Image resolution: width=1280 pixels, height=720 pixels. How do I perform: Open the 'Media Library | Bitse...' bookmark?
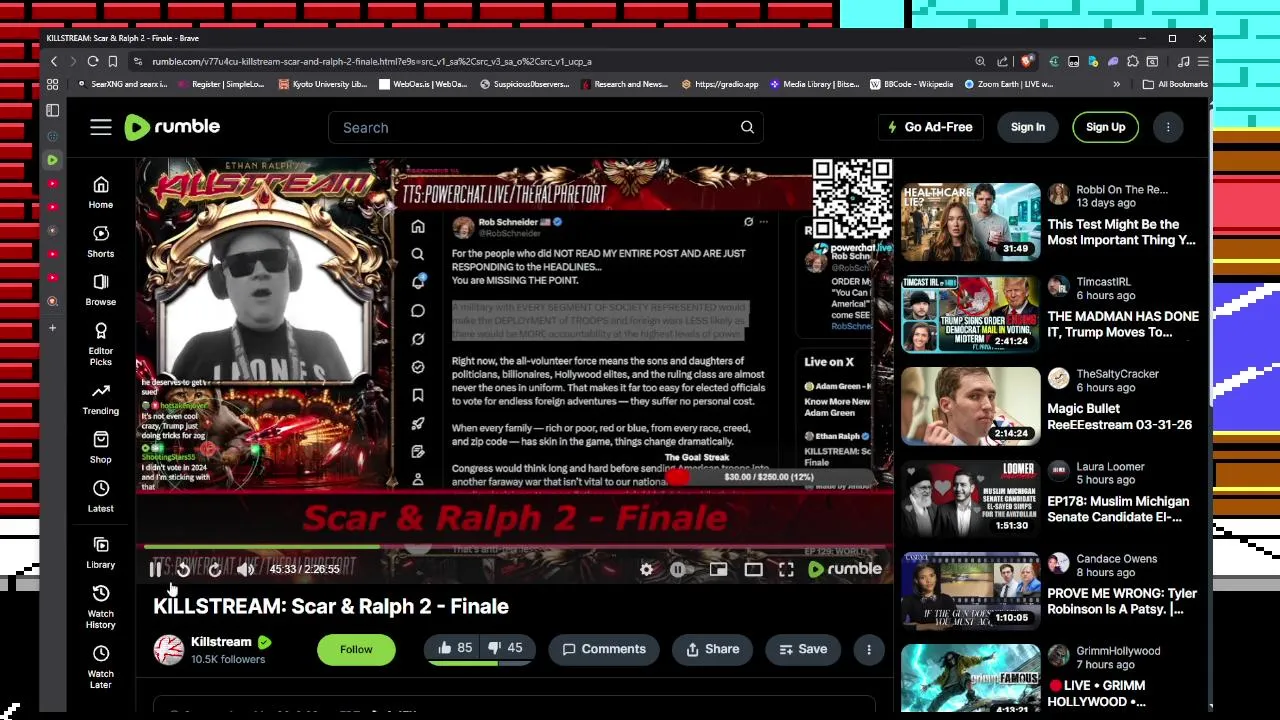pyautogui.click(x=814, y=84)
